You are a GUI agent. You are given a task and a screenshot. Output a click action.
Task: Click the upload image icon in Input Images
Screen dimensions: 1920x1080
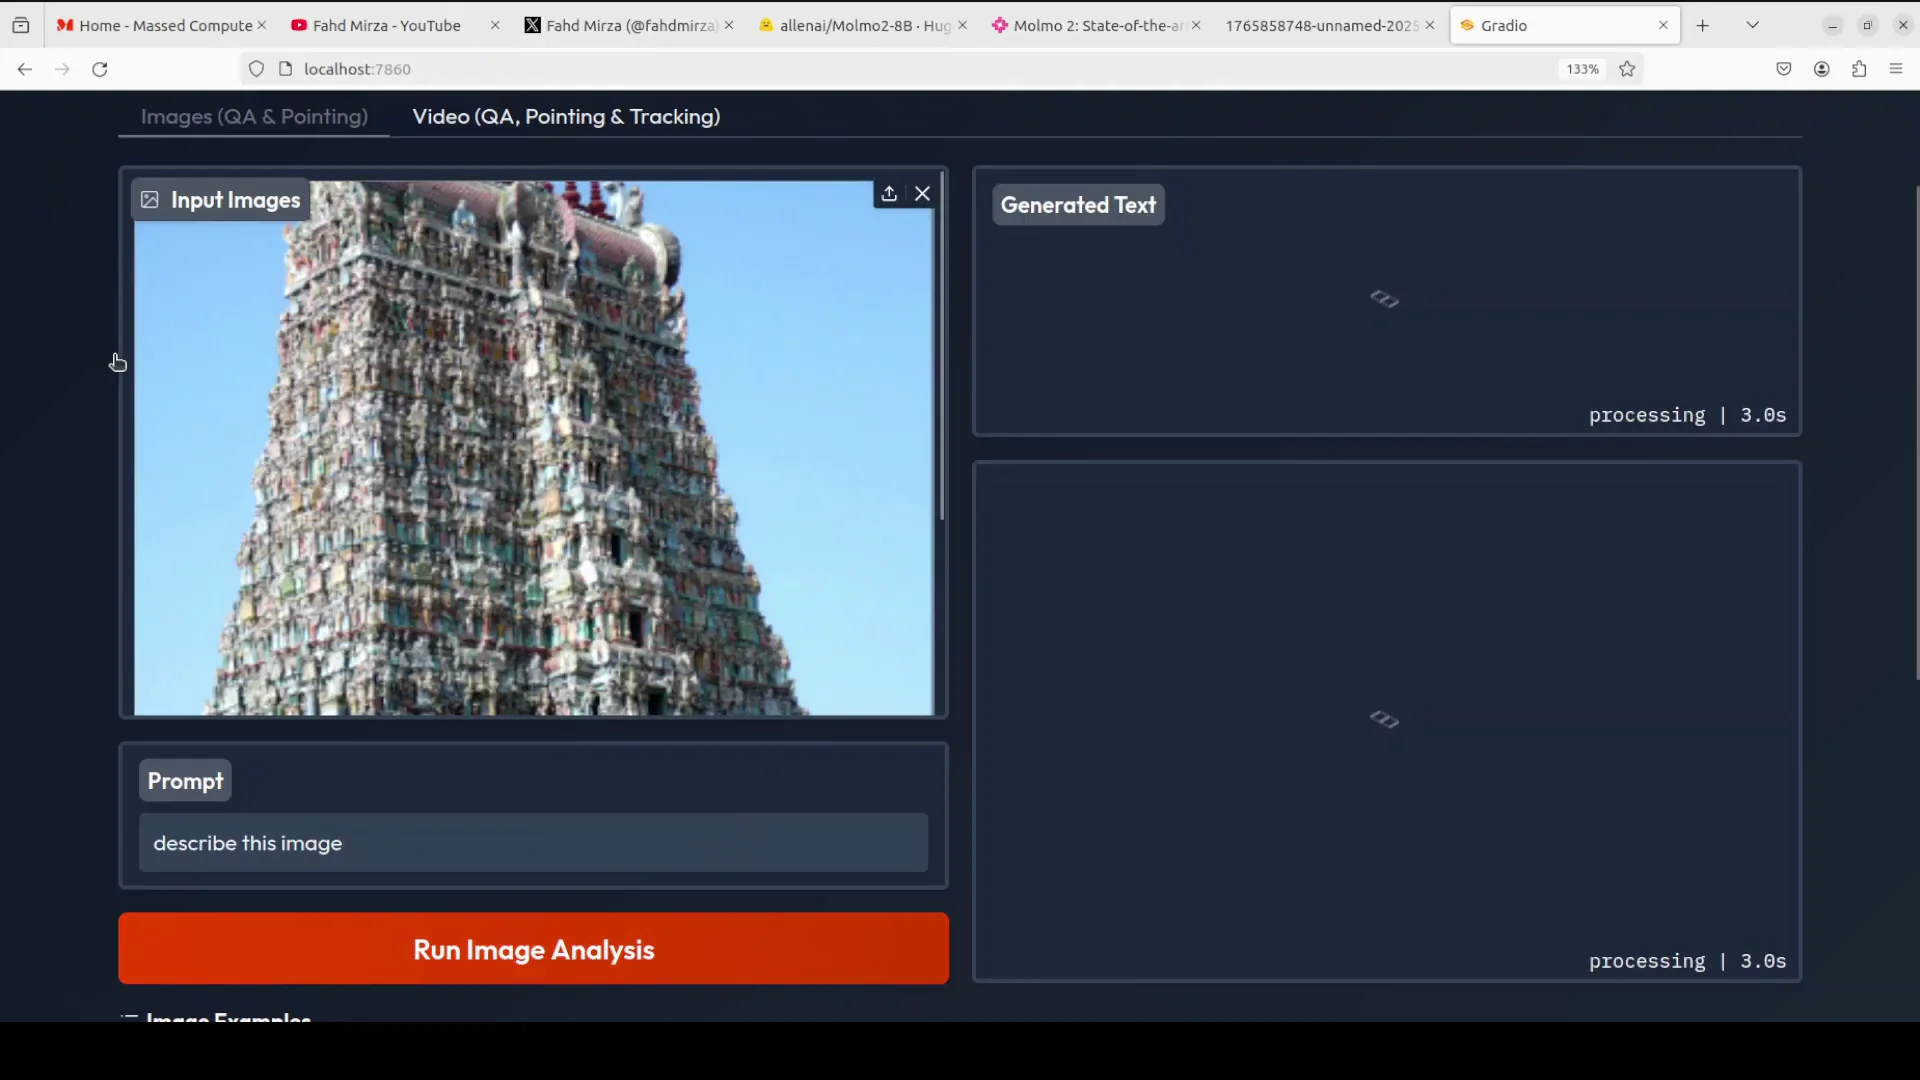pos(888,194)
